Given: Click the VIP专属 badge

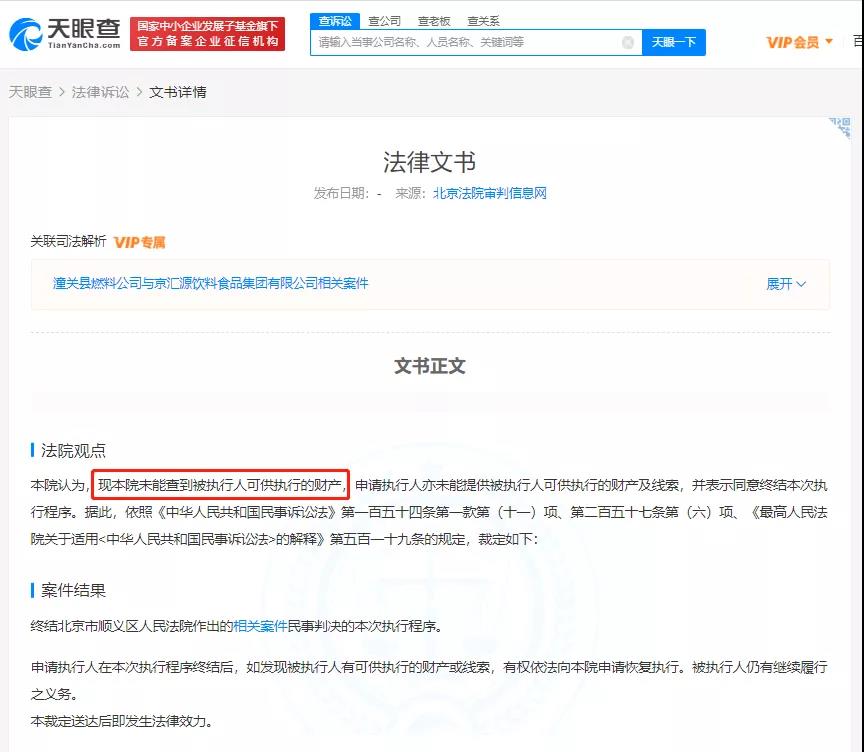Looking at the screenshot, I should (139, 242).
